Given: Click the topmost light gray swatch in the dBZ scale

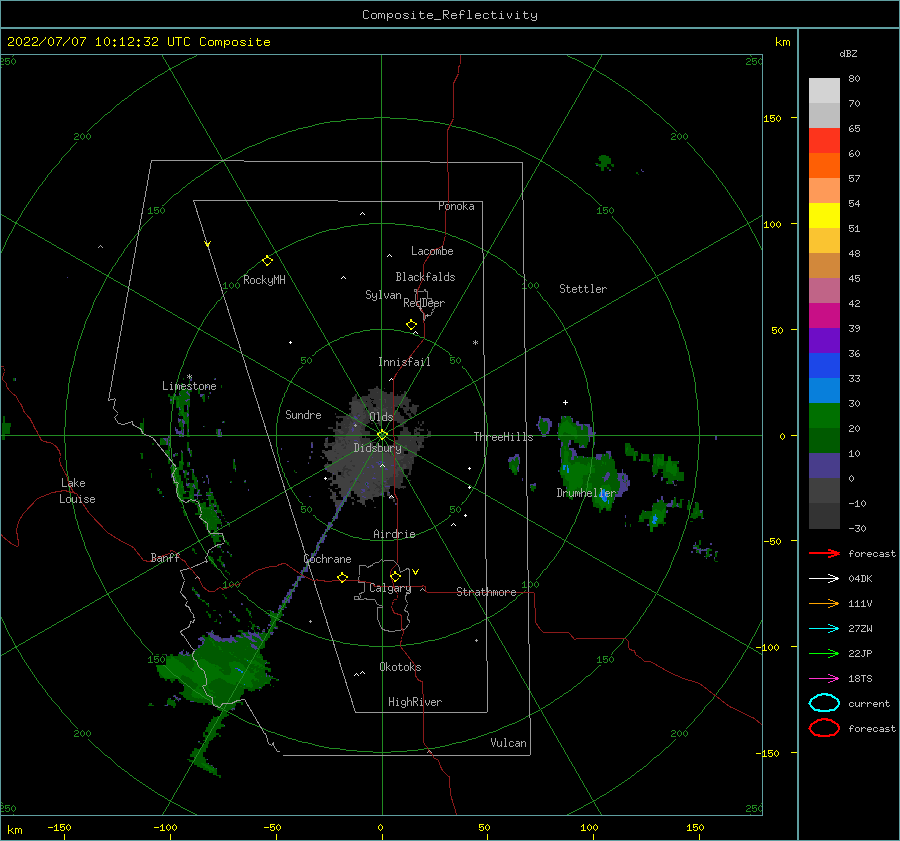Looking at the screenshot, I should coord(824,91).
